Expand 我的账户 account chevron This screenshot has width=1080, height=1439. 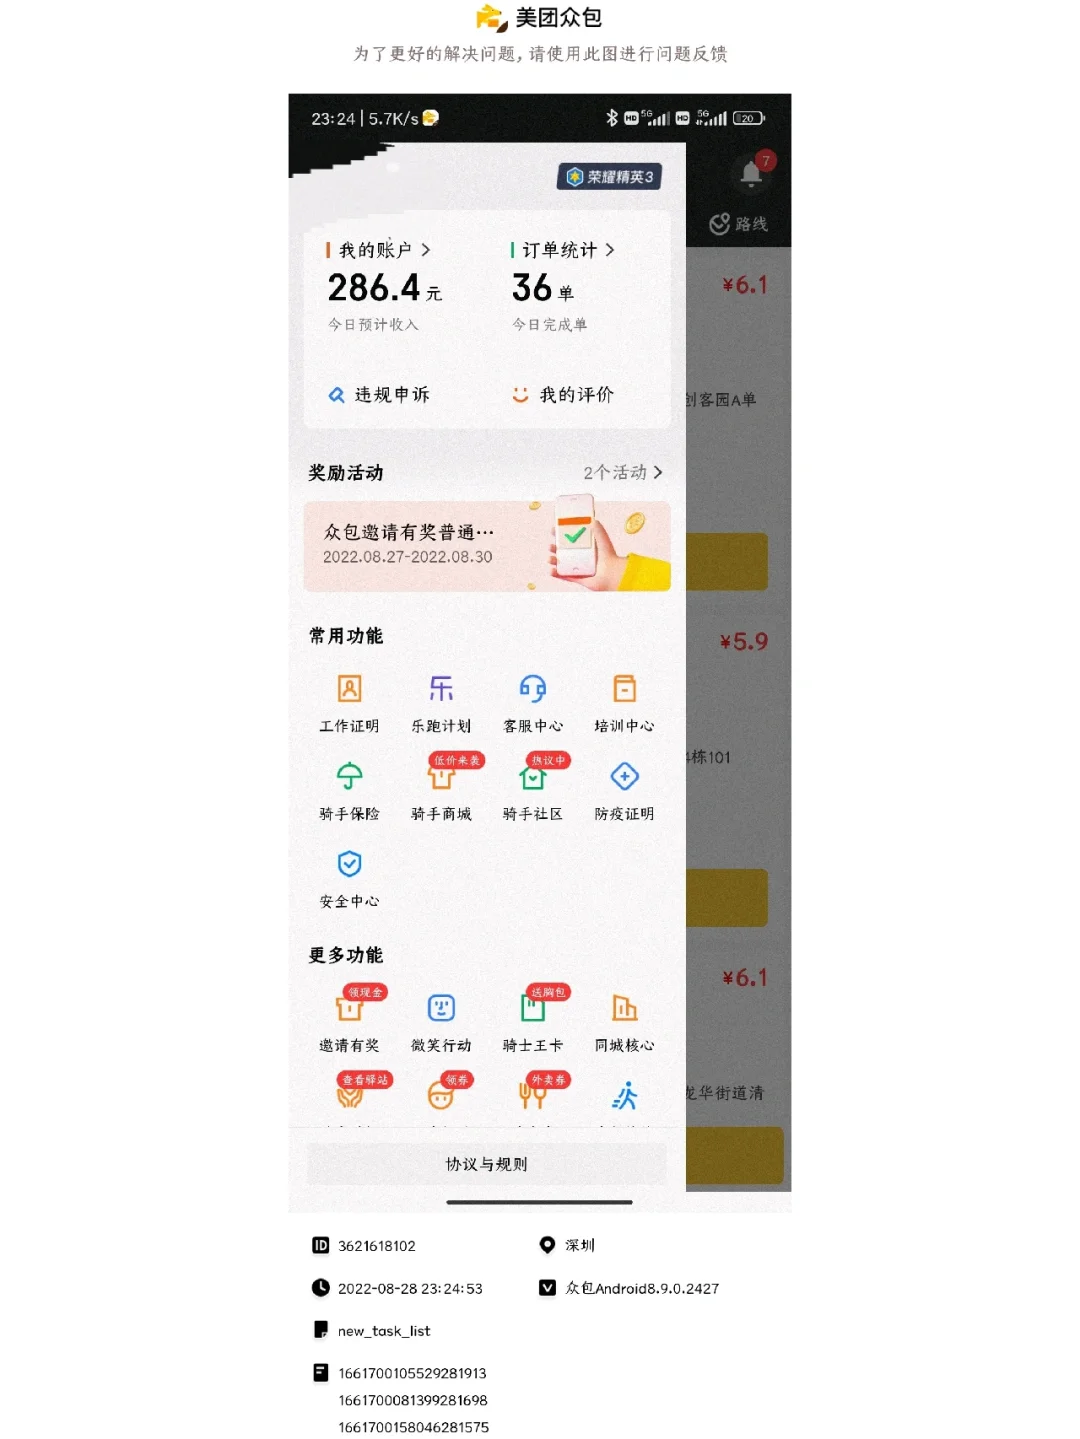(425, 250)
